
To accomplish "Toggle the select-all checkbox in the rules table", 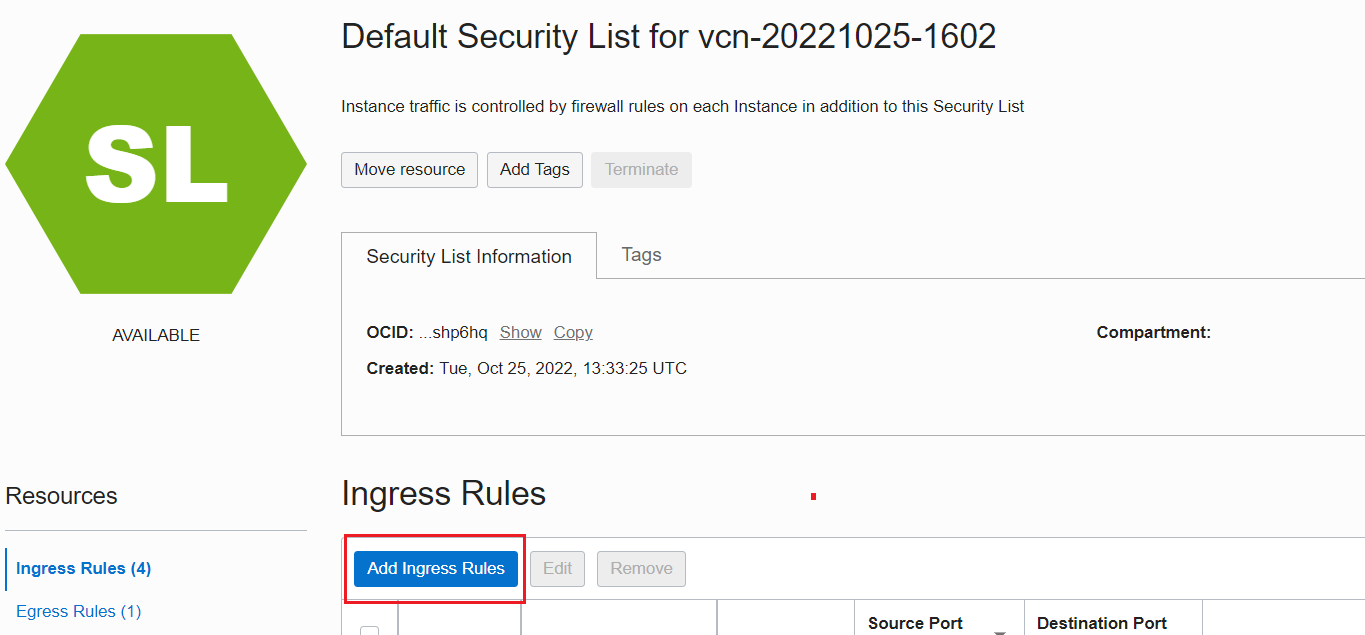I will point(370,630).
